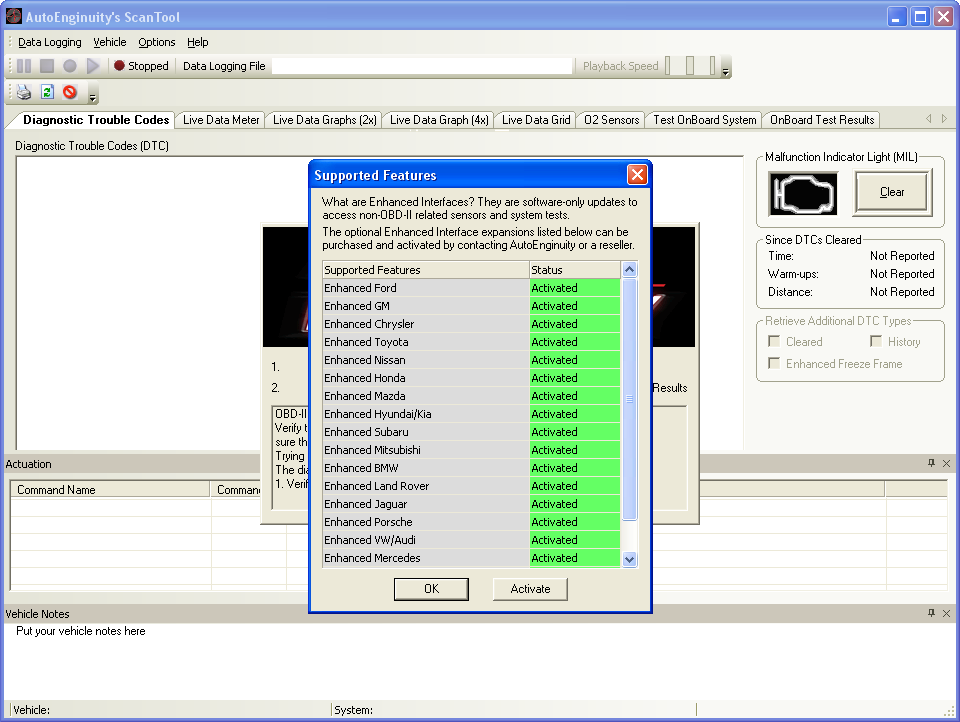Pin the Actuation panel

(x=931, y=463)
